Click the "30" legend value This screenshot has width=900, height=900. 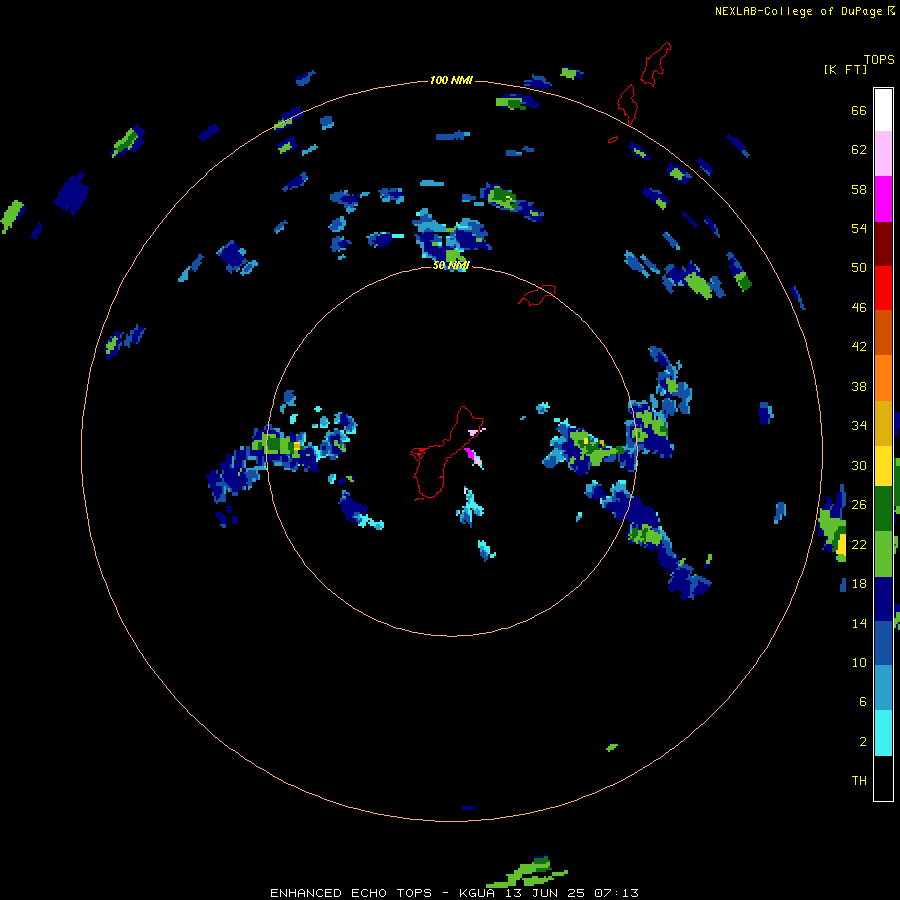click(859, 465)
